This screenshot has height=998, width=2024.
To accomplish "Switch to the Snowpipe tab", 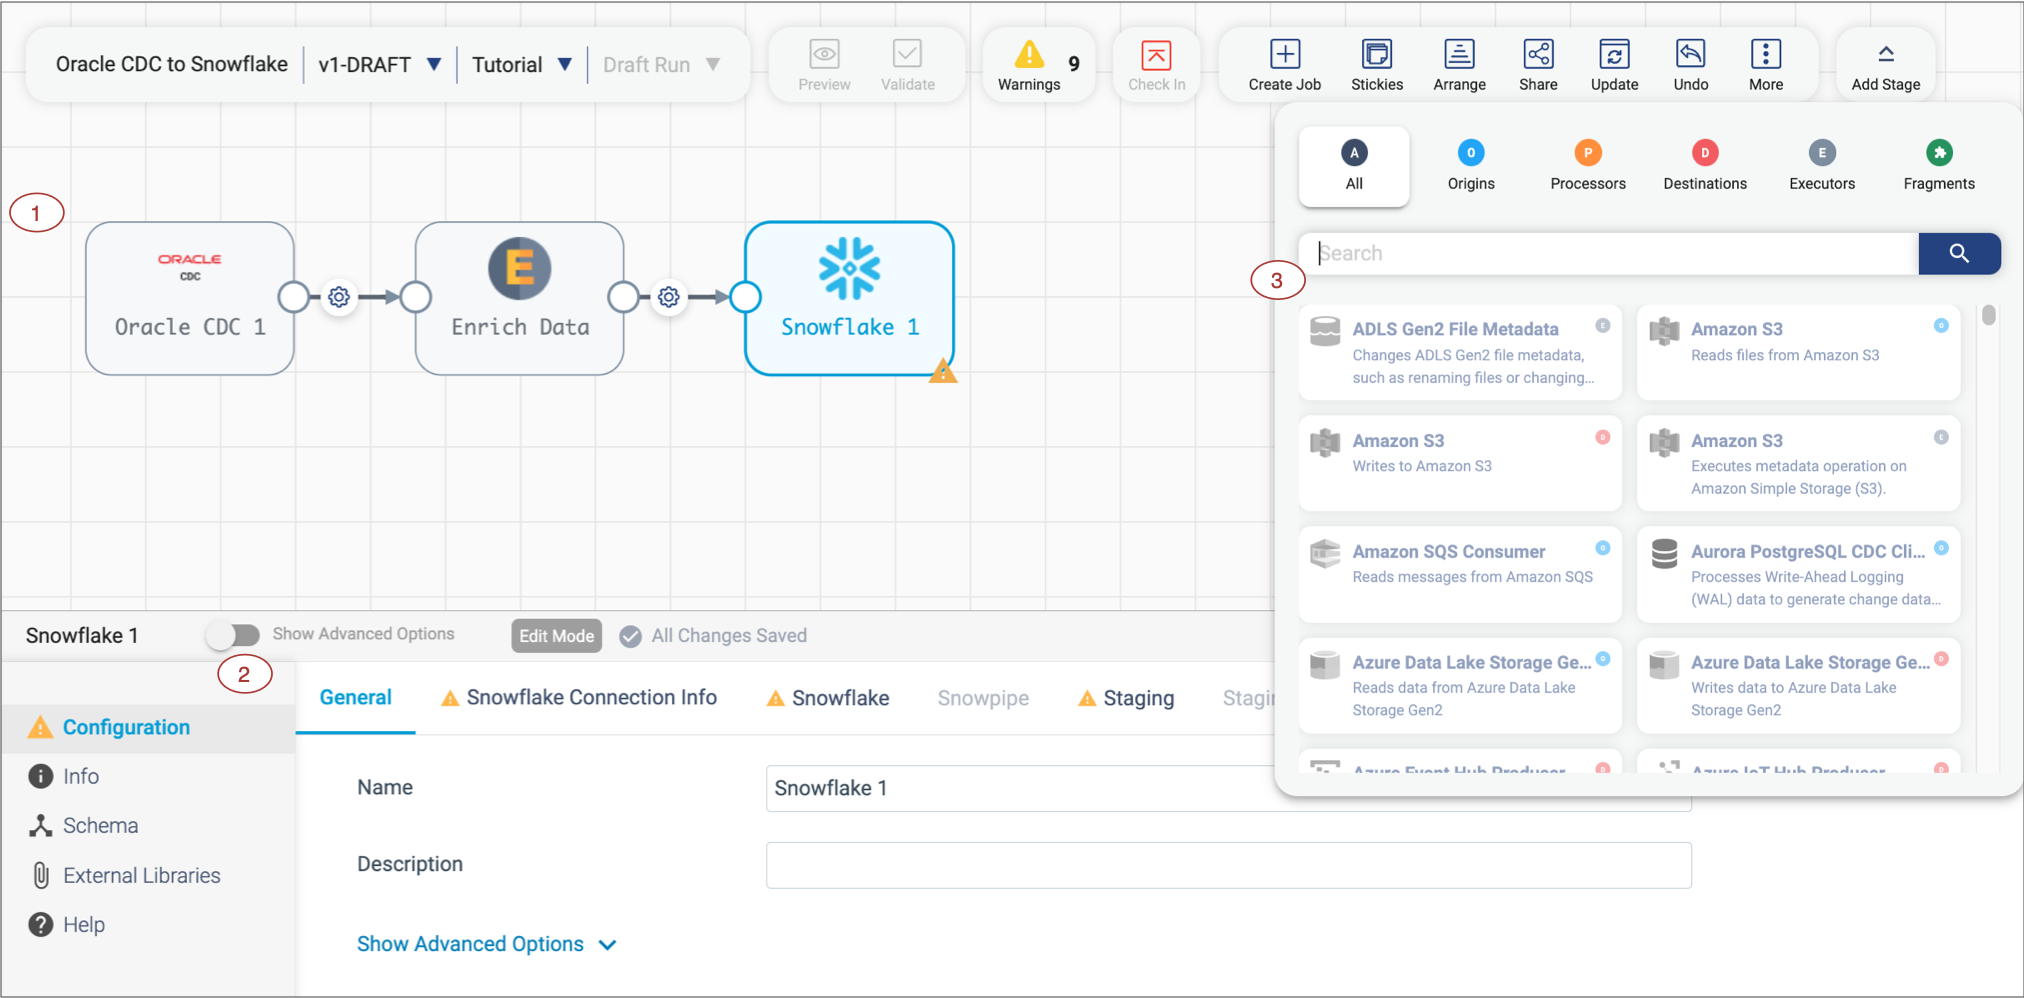I will tap(983, 697).
